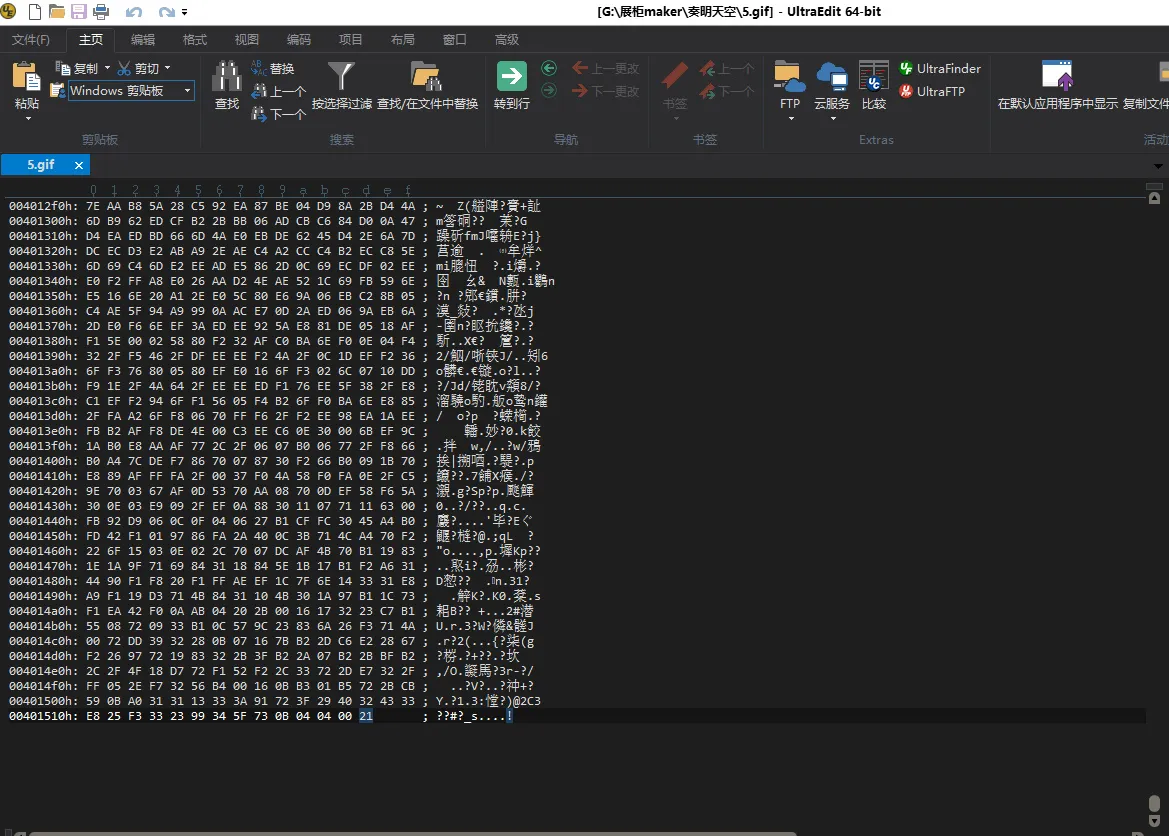Launch UltraFinder
This screenshot has width=1169, height=836.
(x=939, y=68)
